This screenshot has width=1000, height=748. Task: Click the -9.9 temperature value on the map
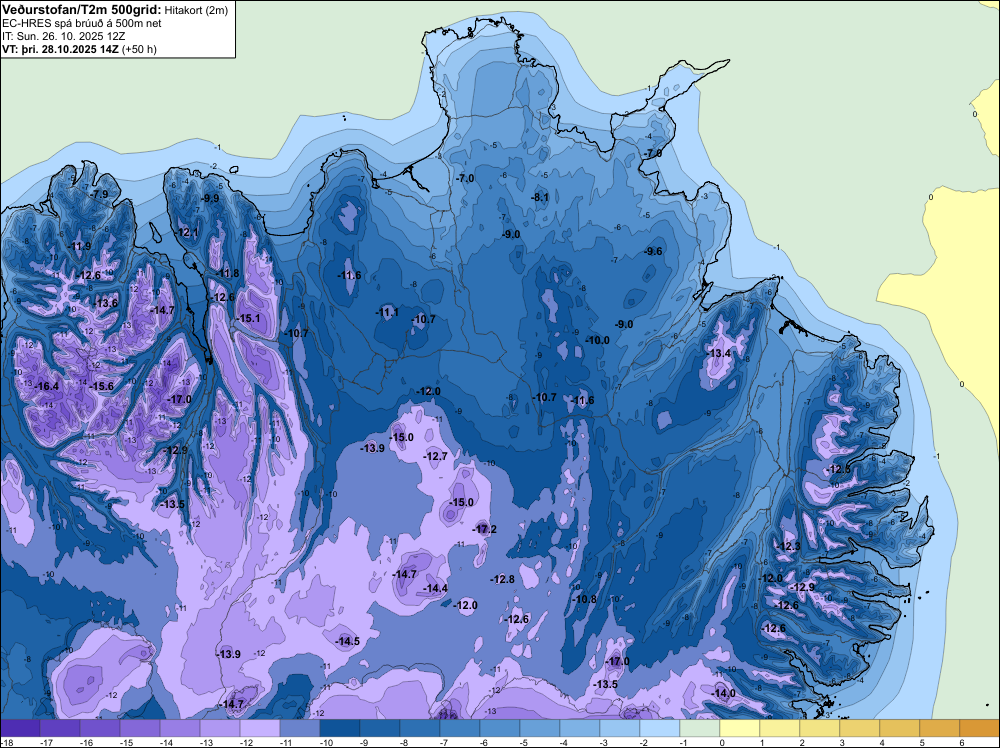[209, 198]
